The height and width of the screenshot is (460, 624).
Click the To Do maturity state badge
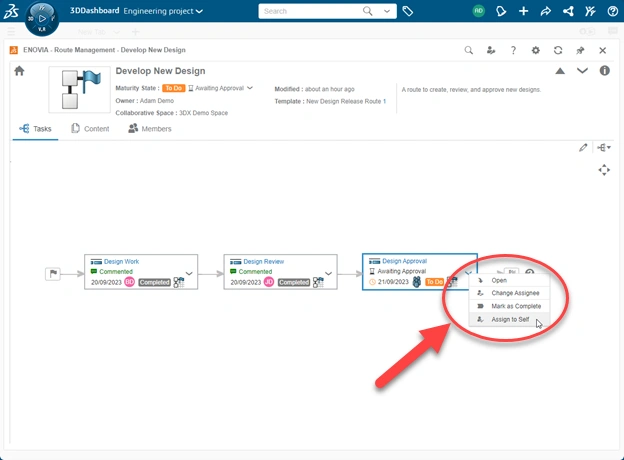pyautogui.click(x=174, y=88)
